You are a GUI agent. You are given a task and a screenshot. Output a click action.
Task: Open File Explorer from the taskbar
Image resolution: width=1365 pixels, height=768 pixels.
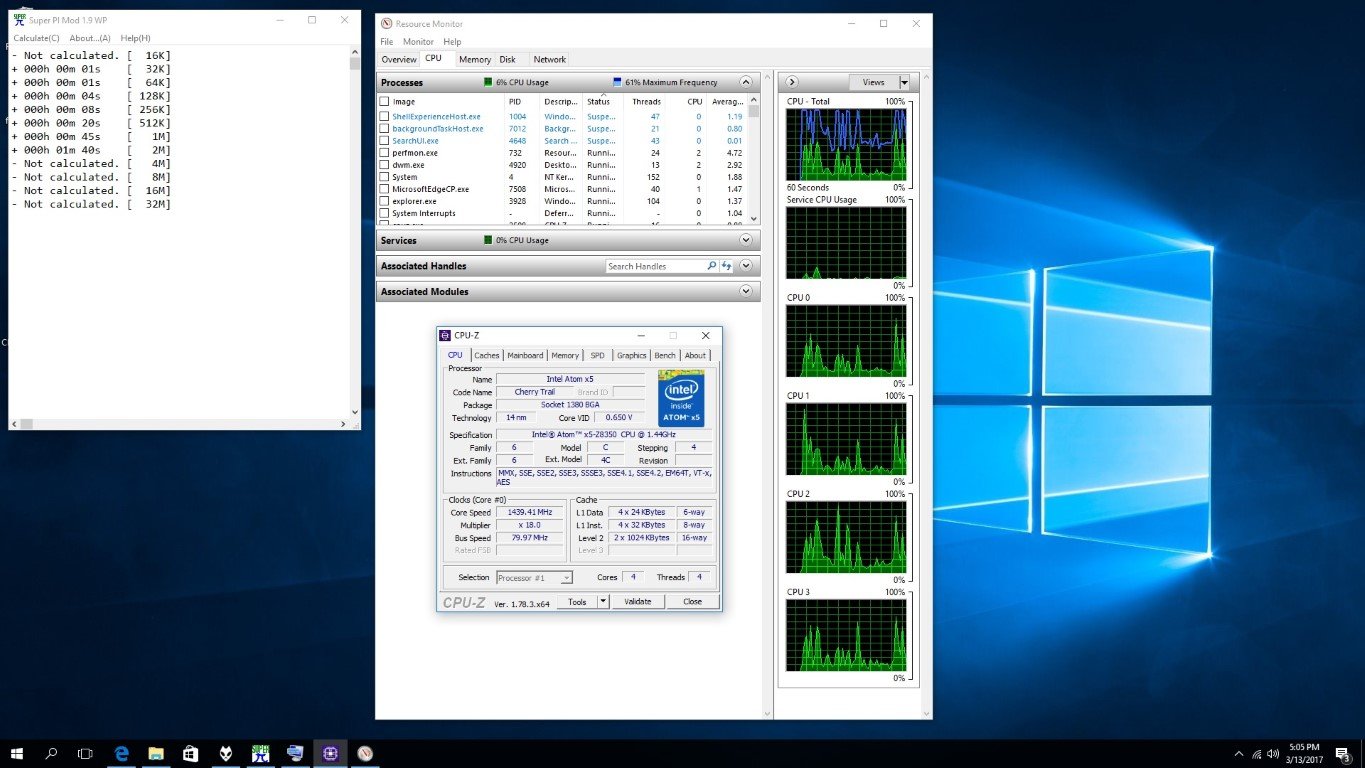tap(156, 753)
